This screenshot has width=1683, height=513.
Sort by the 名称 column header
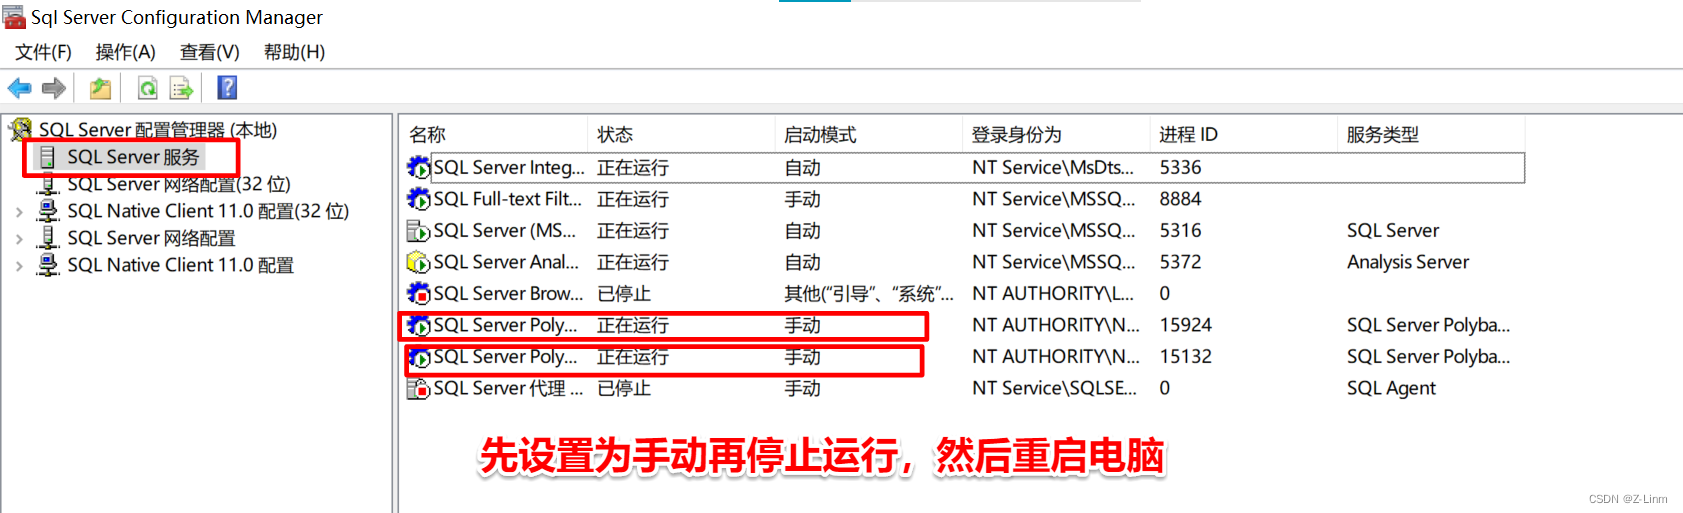[x=494, y=135]
